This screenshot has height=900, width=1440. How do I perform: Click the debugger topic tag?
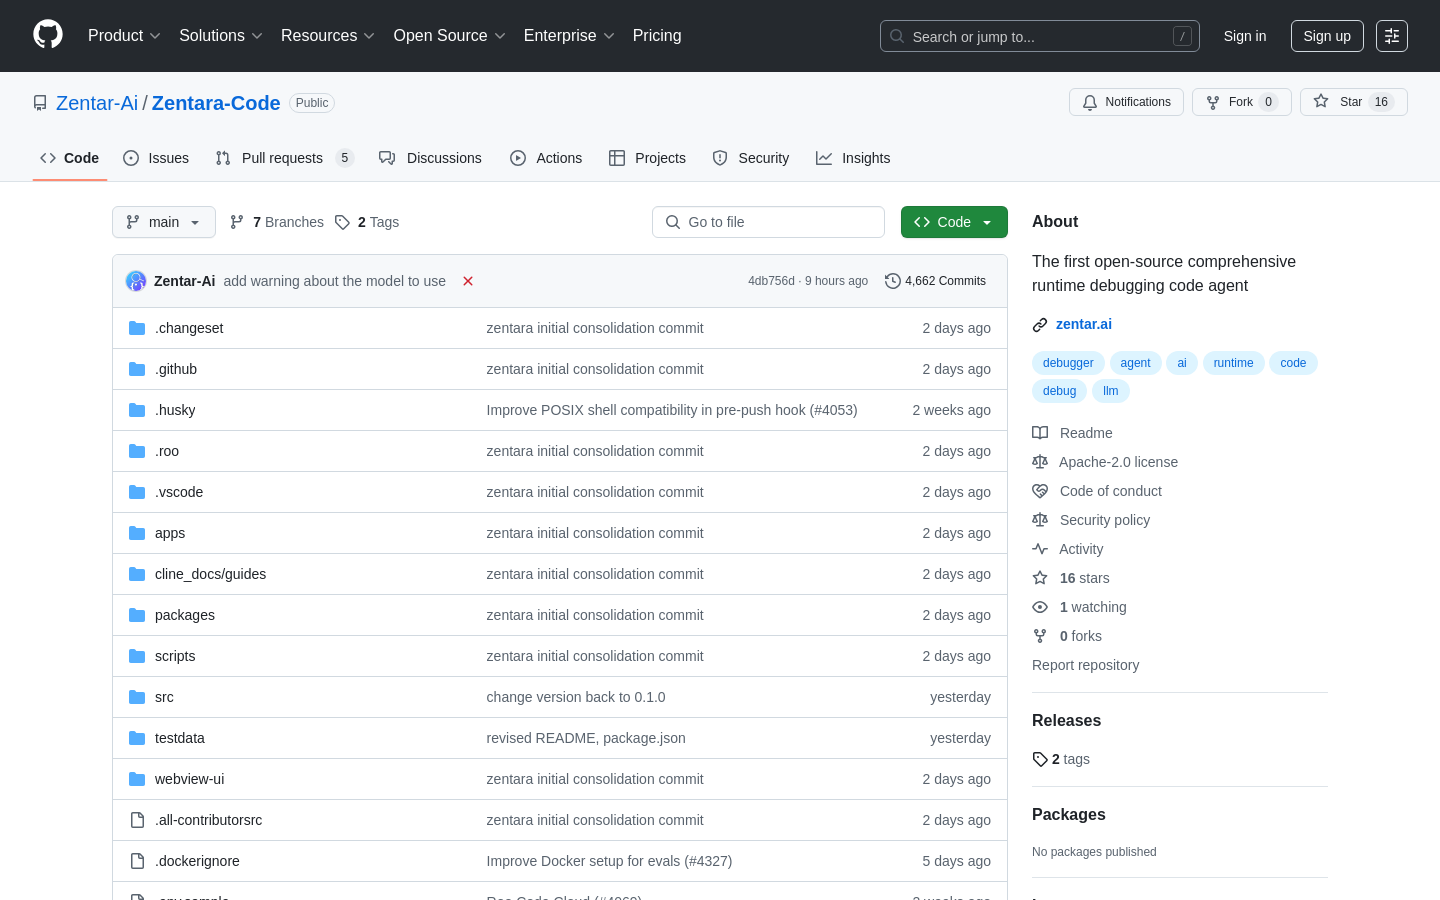tap(1068, 363)
